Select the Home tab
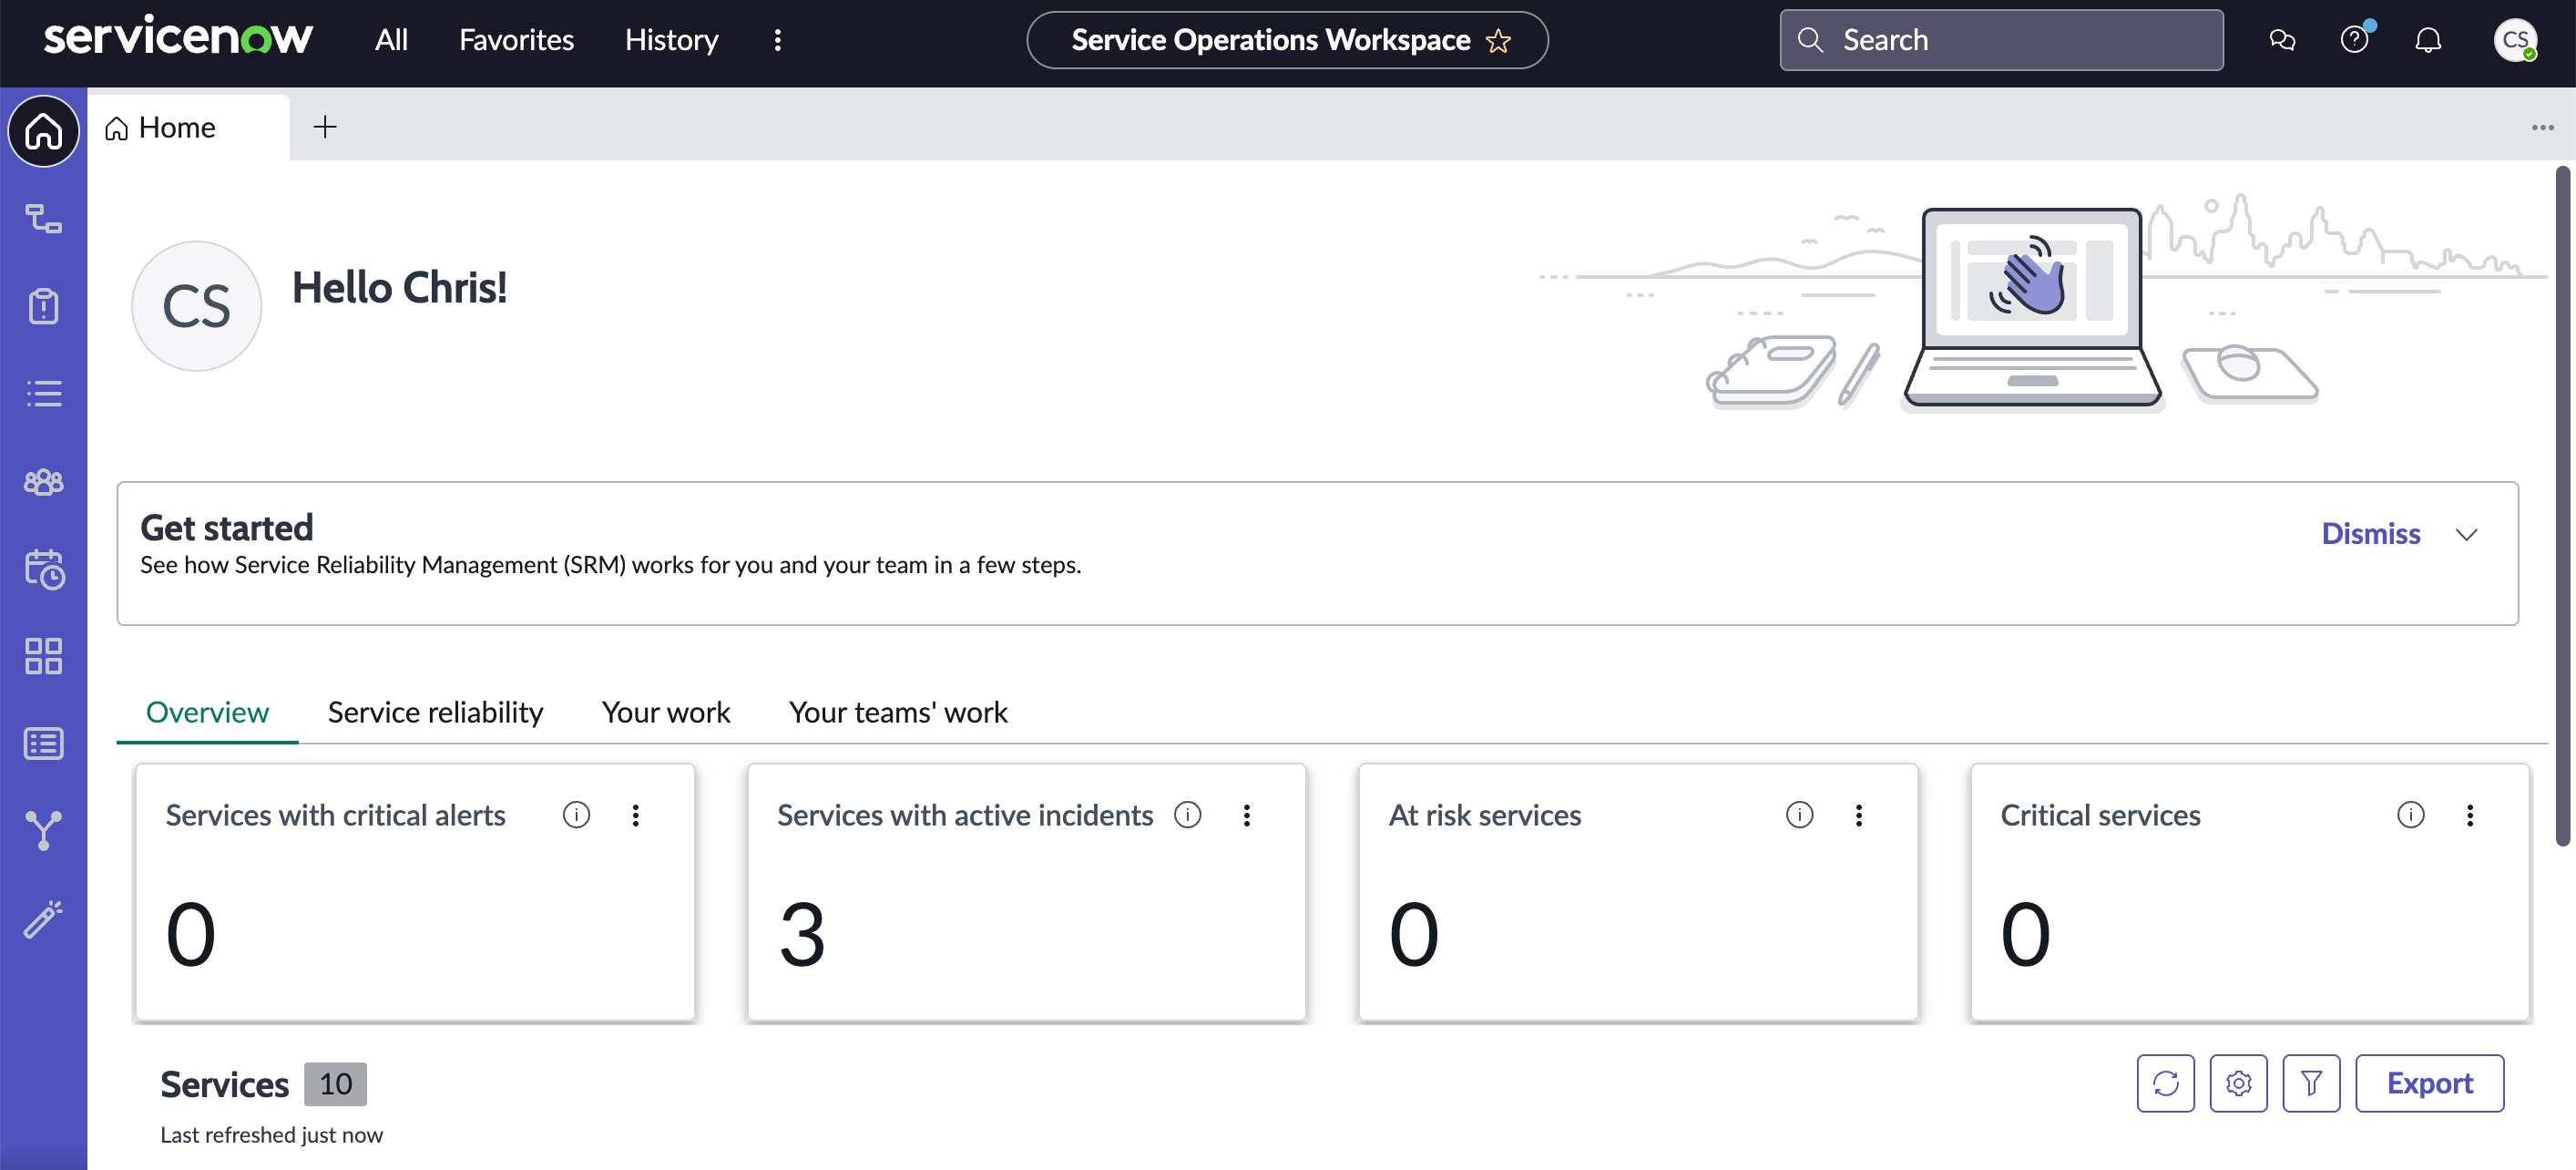The image size is (2576, 1170). point(188,127)
